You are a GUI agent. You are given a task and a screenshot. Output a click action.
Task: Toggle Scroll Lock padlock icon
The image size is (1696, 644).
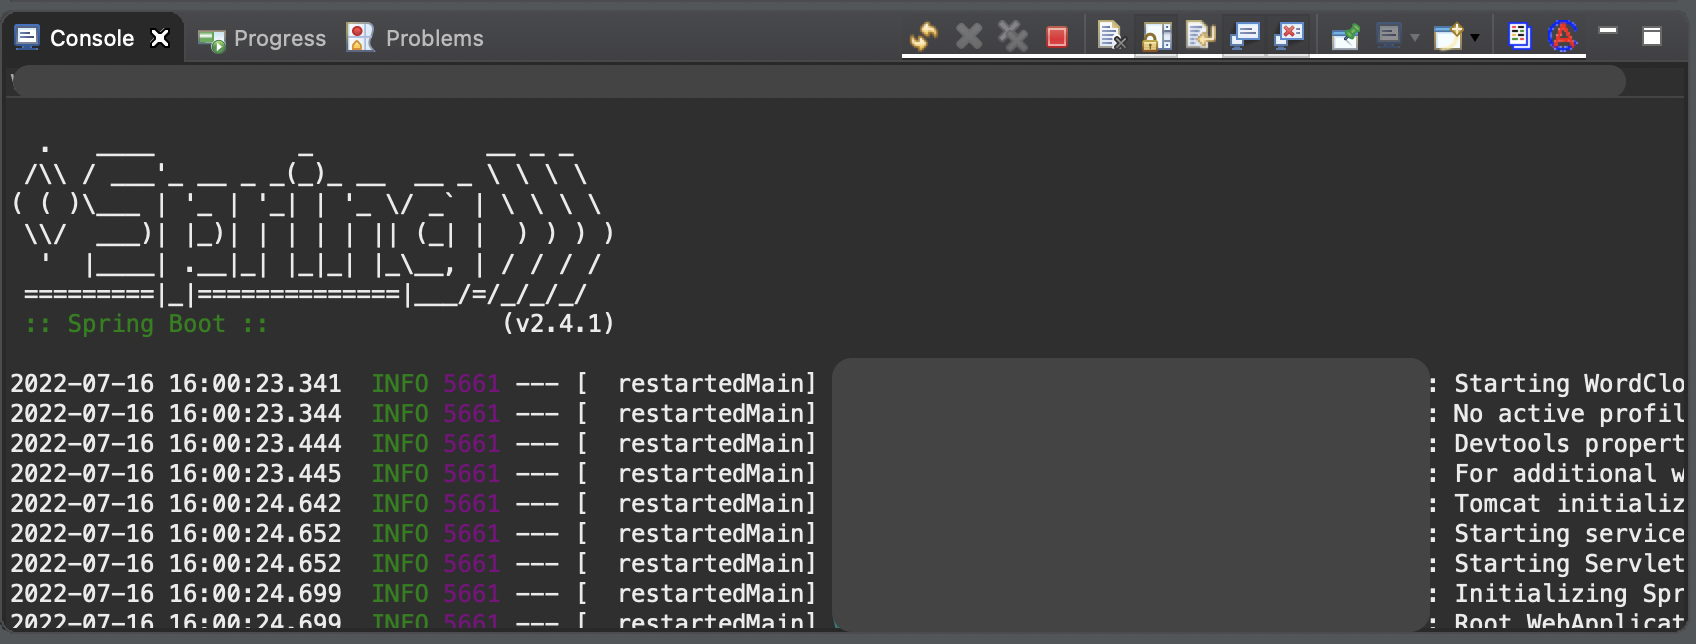click(x=1156, y=37)
